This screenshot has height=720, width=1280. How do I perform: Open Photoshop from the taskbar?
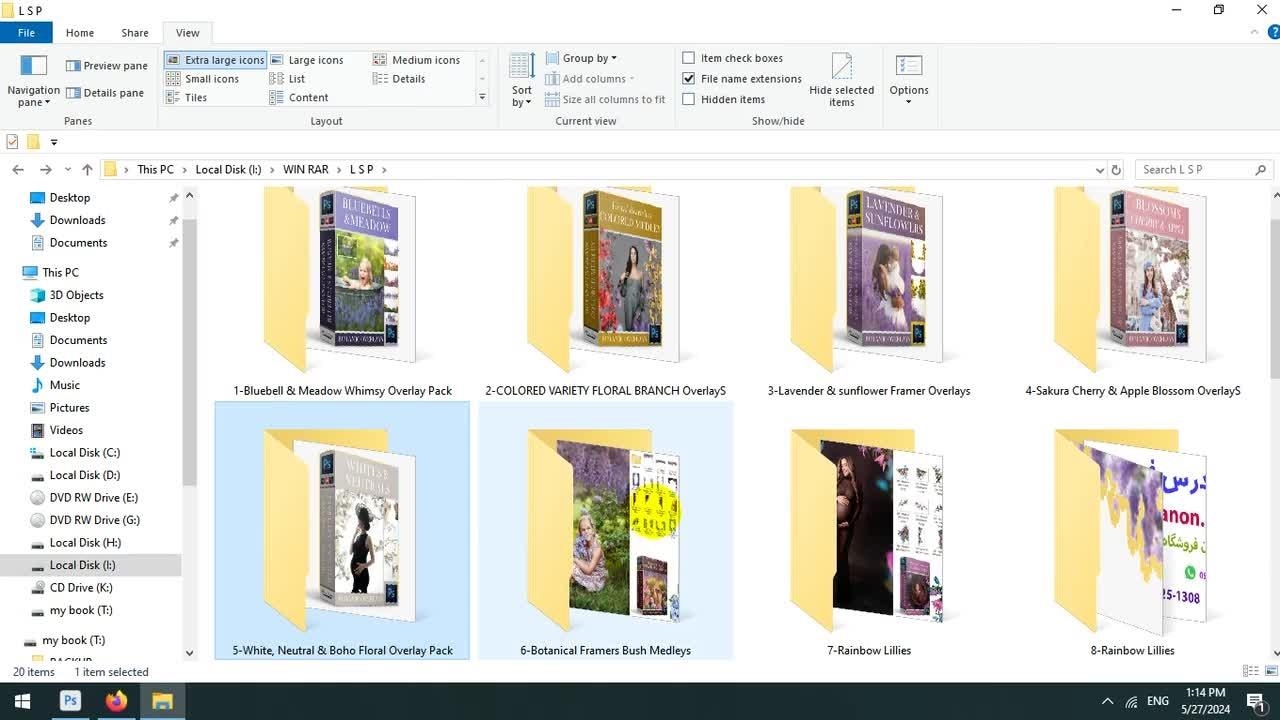(70, 701)
